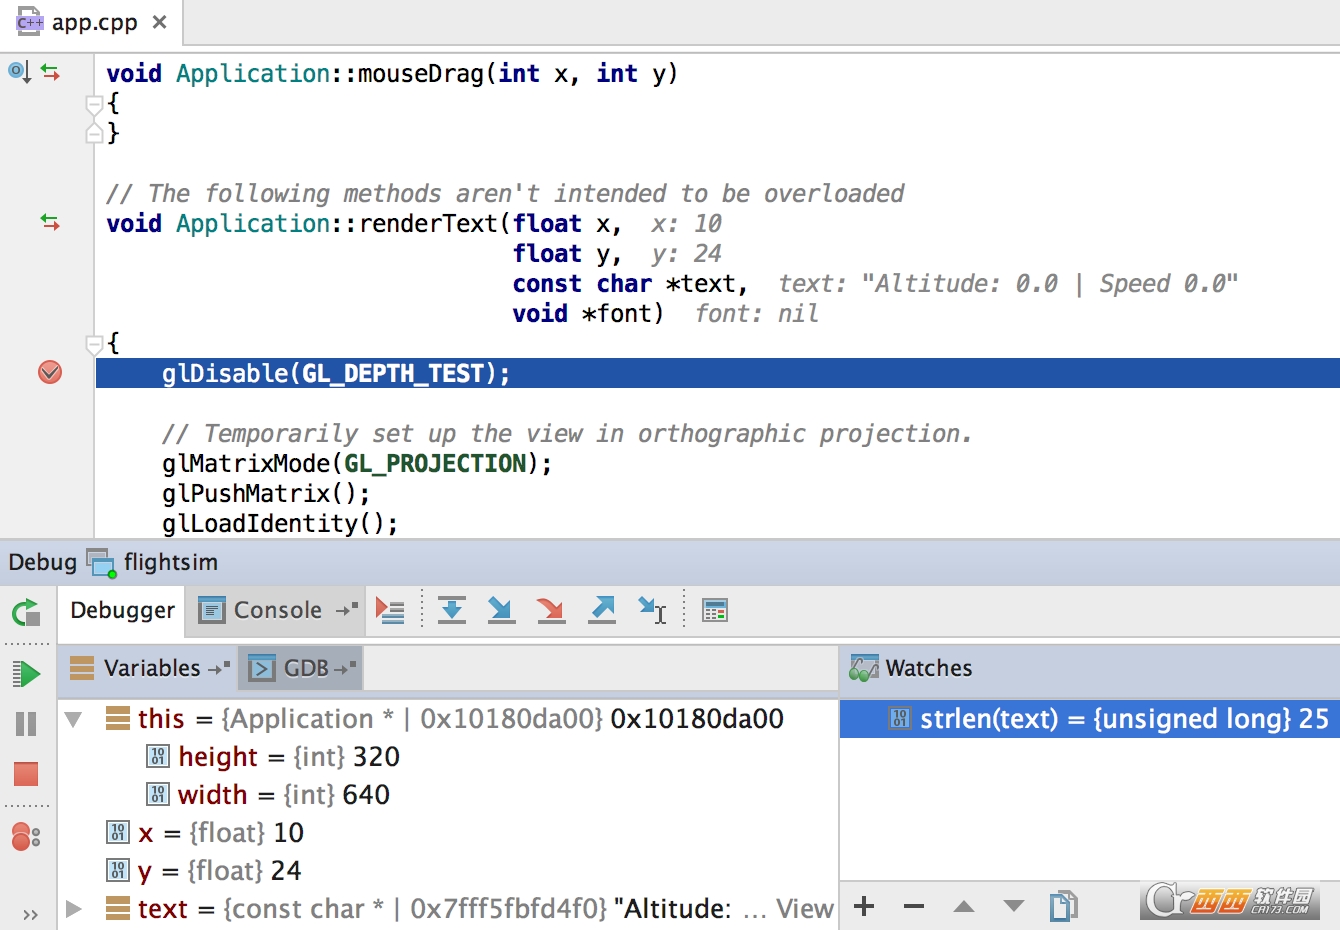Click the Step Over debugger icon
The width and height of the screenshot is (1340, 930).
point(452,610)
